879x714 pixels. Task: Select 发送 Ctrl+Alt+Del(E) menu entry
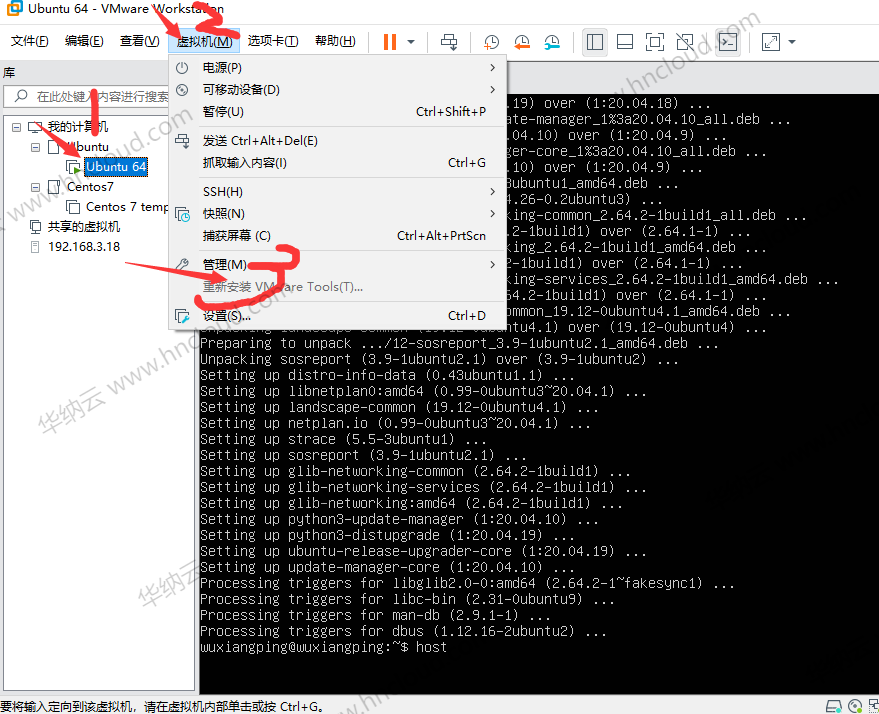coord(337,141)
